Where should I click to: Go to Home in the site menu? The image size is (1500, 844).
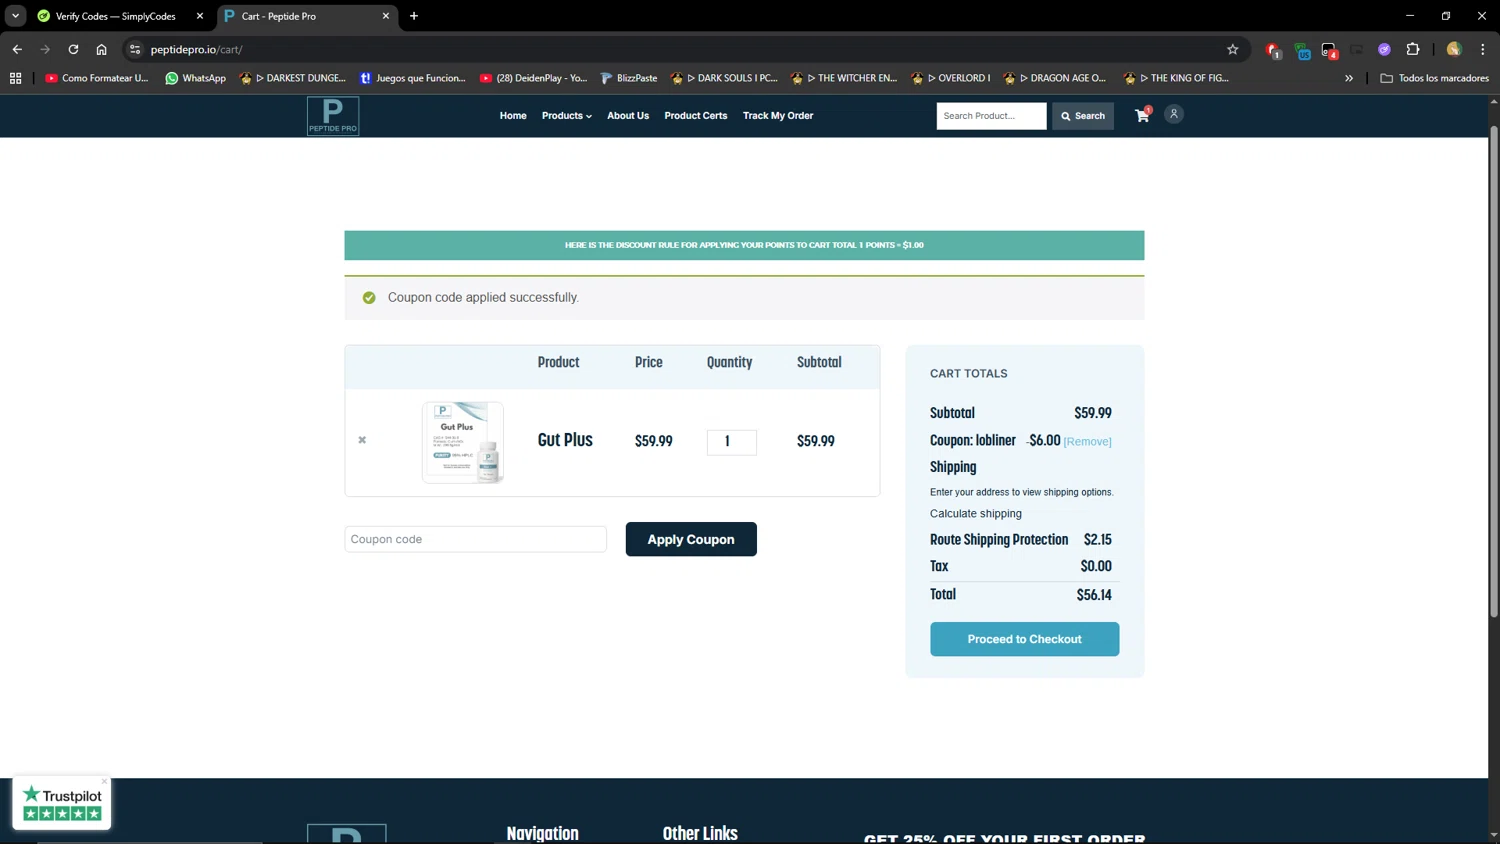pos(513,116)
